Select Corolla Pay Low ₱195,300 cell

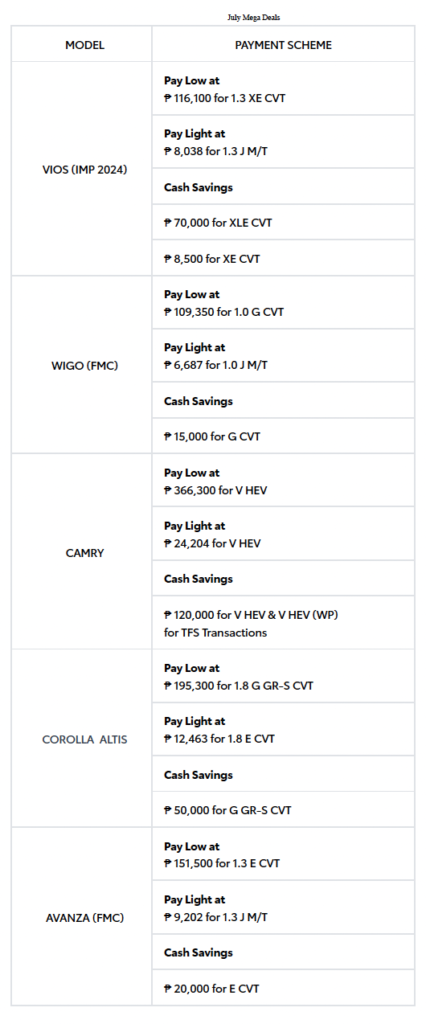[x=283, y=676]
